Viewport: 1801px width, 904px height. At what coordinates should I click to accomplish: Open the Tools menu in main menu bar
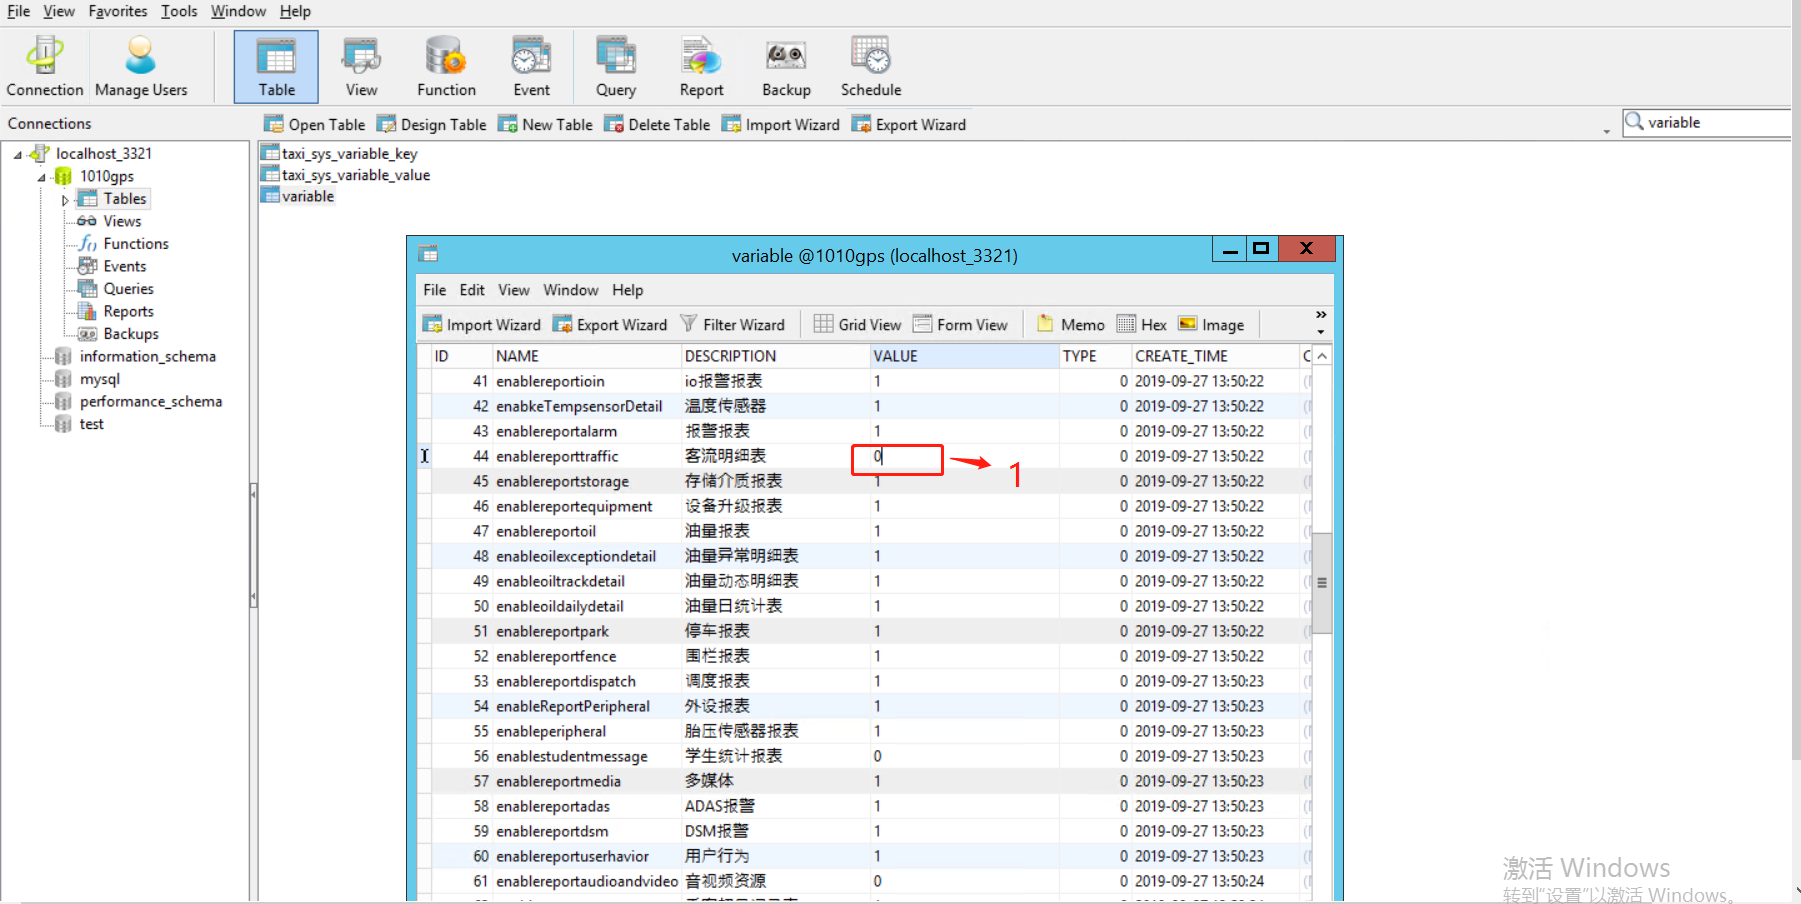click(179, 11)
